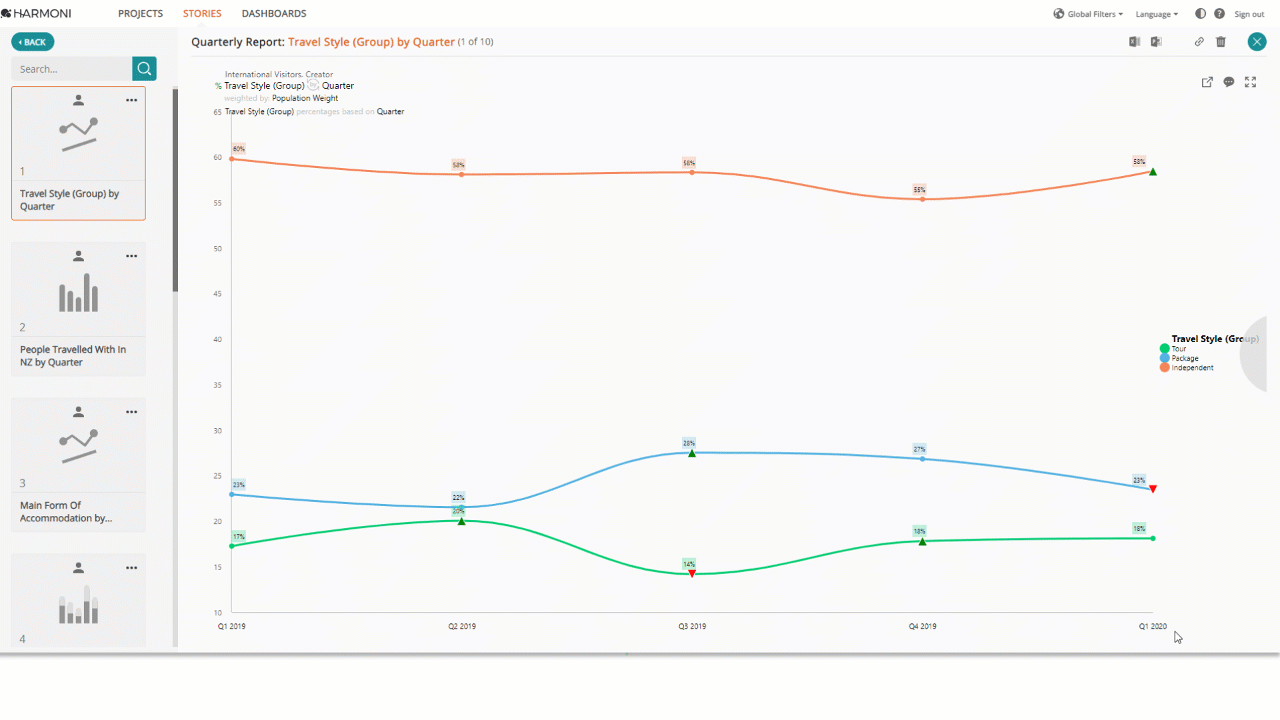
Task: Delete story with the trash icon
Action: pyautogui.click(x=1221, y=42)
